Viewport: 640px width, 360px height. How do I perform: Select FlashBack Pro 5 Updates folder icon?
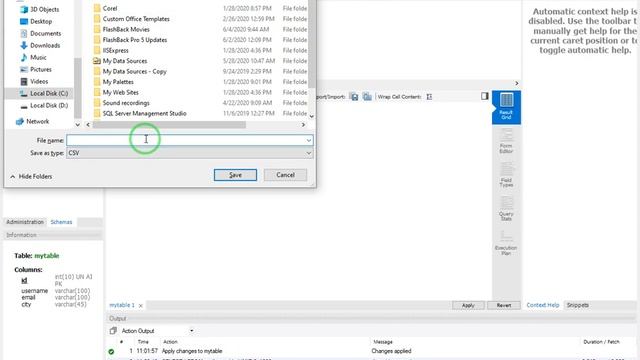tap(97, 40)
